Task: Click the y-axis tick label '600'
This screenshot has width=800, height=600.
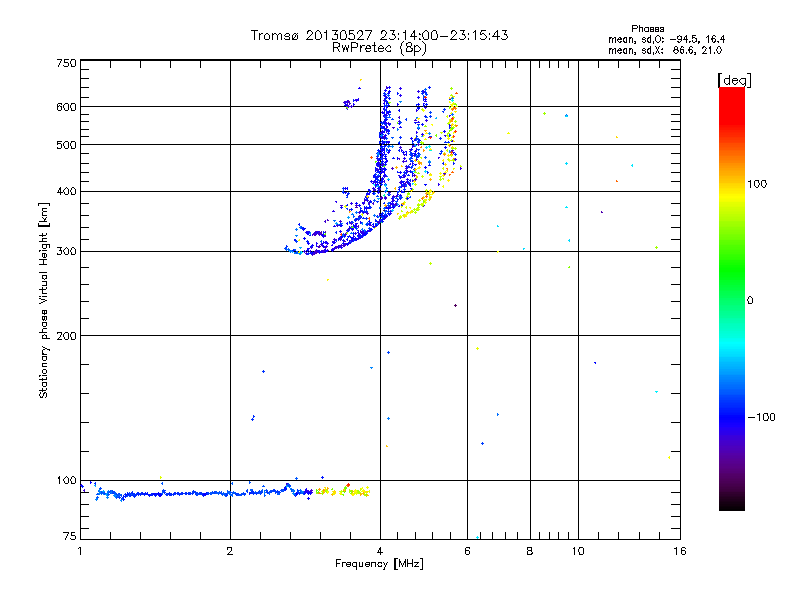Action: coord(66,107)
